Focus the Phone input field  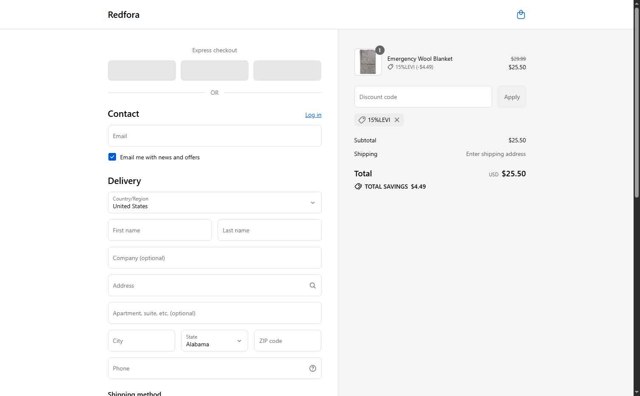coord(215,368)
